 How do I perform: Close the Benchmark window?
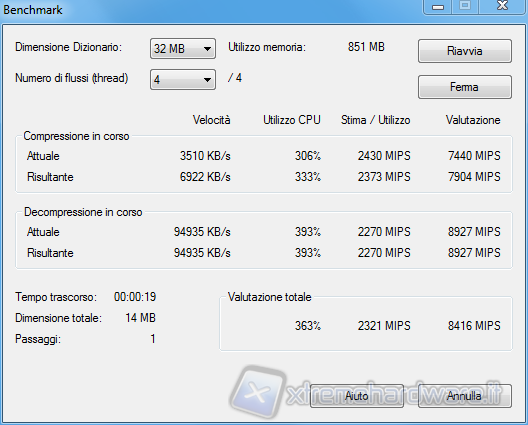(502, 6)
